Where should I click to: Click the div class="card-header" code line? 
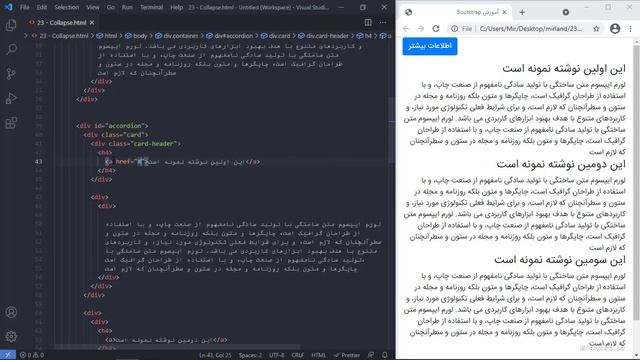click(x=136, y=144)
